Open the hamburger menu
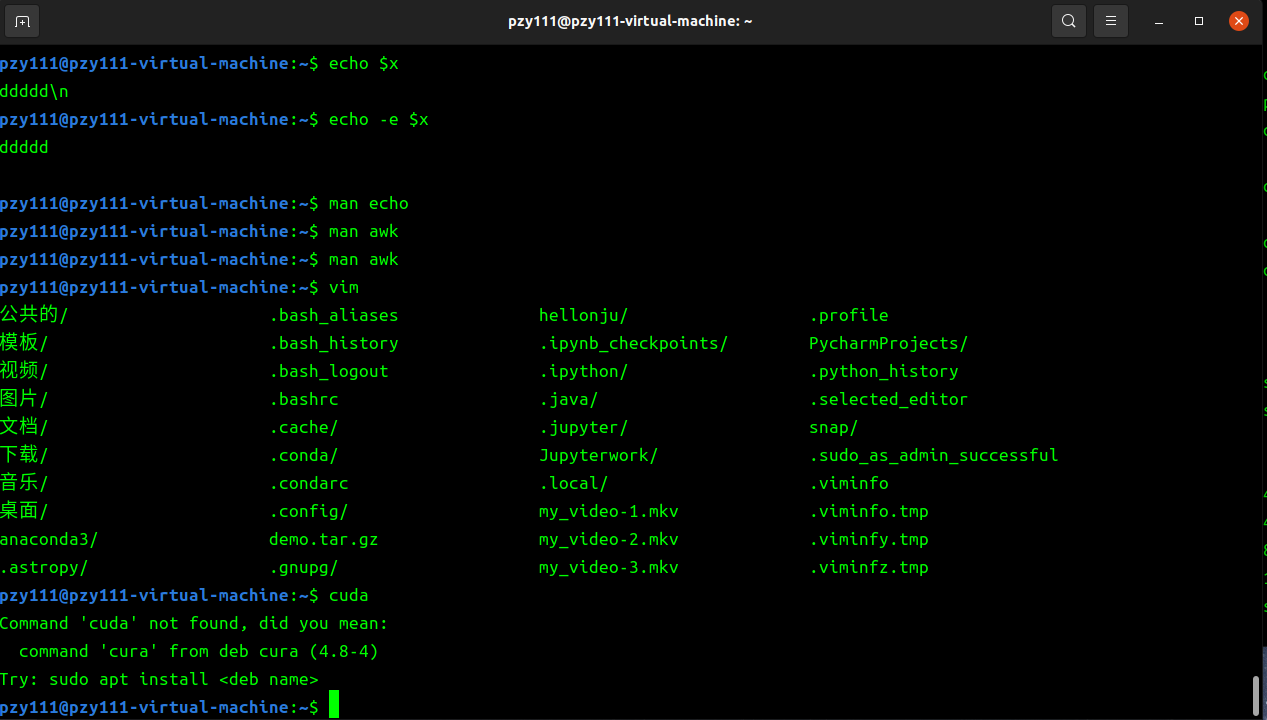This screenshot has height=720, width=1267. coord(1111,21)
